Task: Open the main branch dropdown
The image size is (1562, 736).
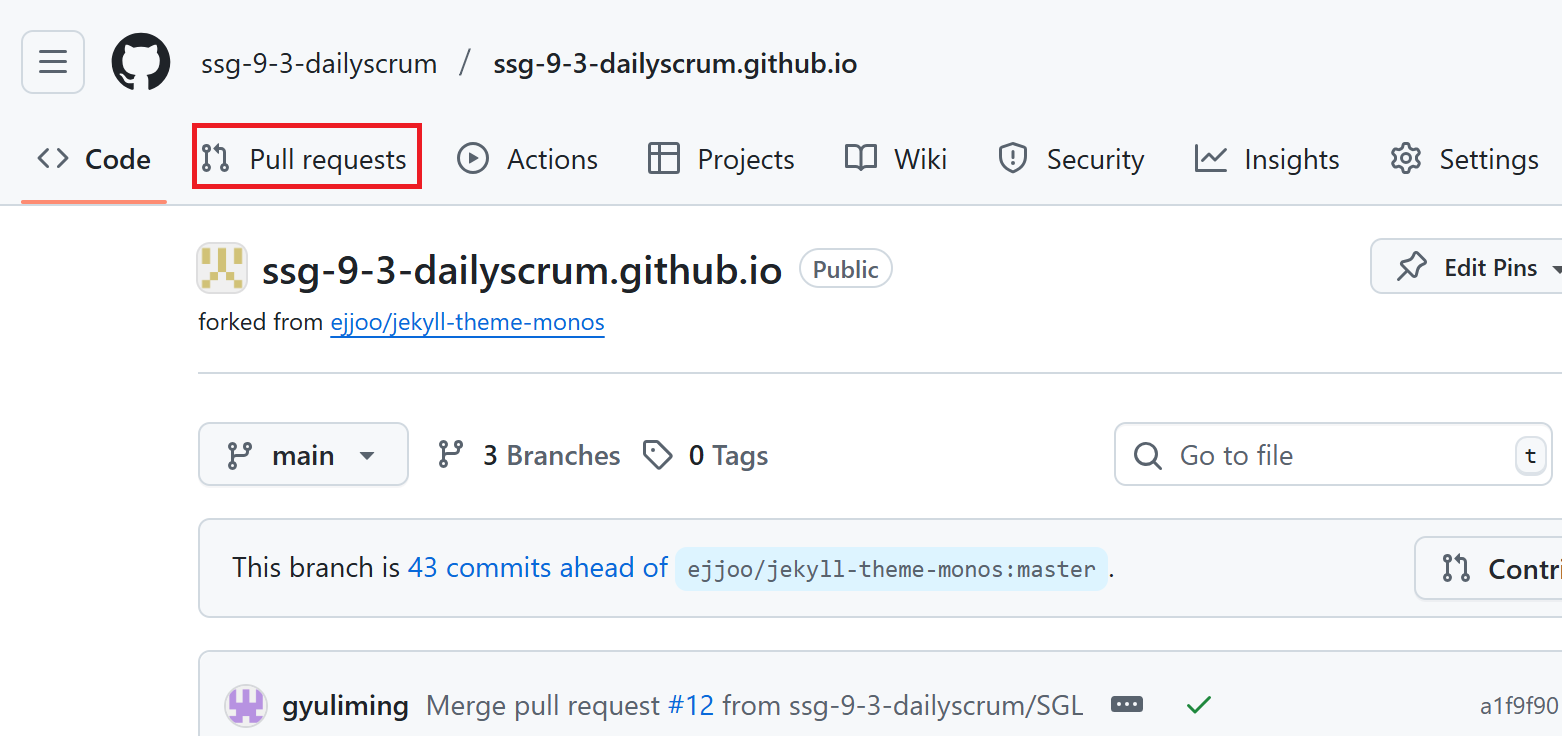Action: [x=303, y=455]
